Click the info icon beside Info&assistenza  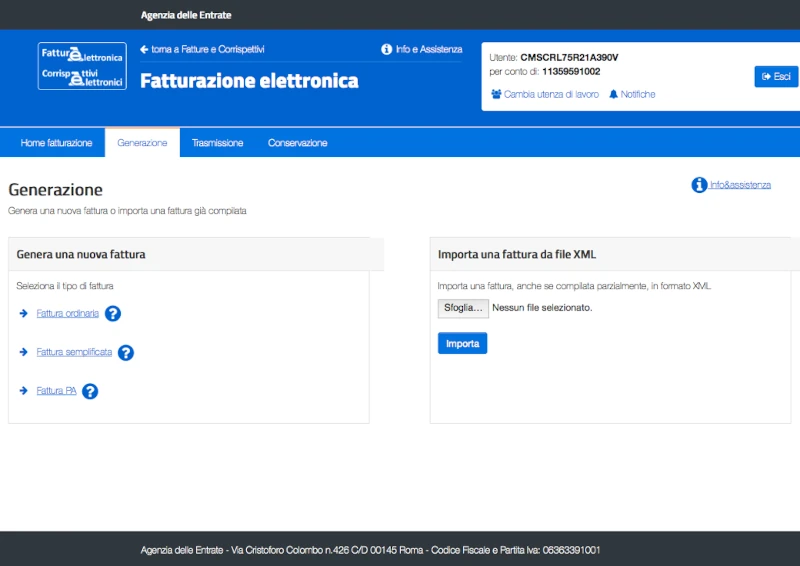point(699,185)
